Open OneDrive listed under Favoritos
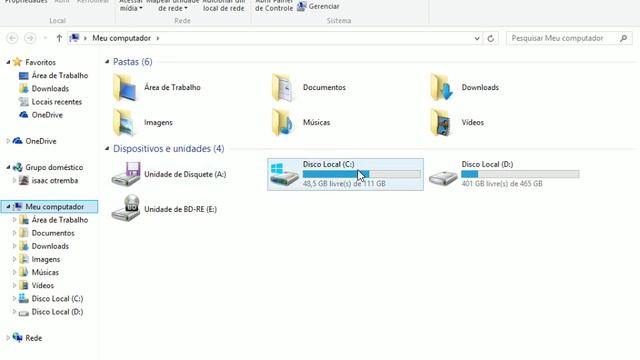 tap(41, 115)
